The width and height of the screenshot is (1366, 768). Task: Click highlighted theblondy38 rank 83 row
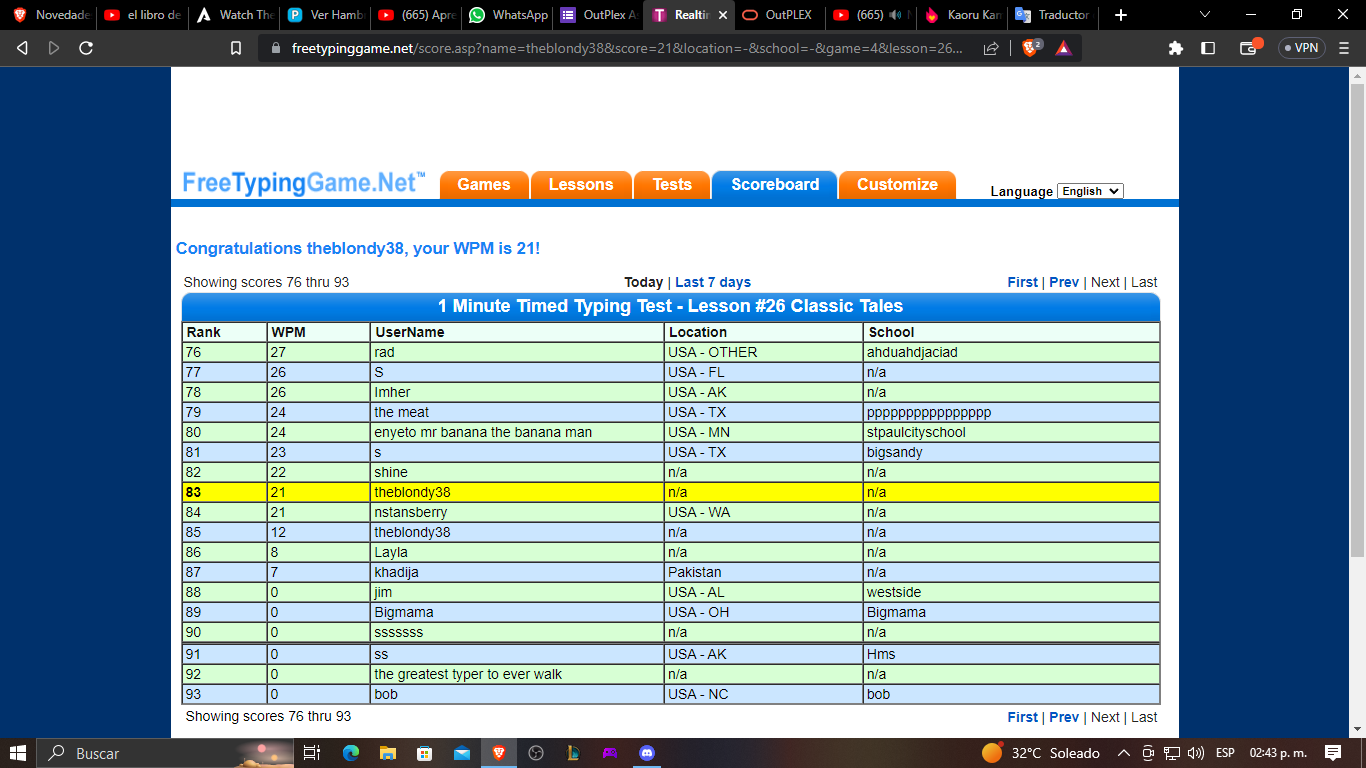pyautogui.click(x=671, y=492)
